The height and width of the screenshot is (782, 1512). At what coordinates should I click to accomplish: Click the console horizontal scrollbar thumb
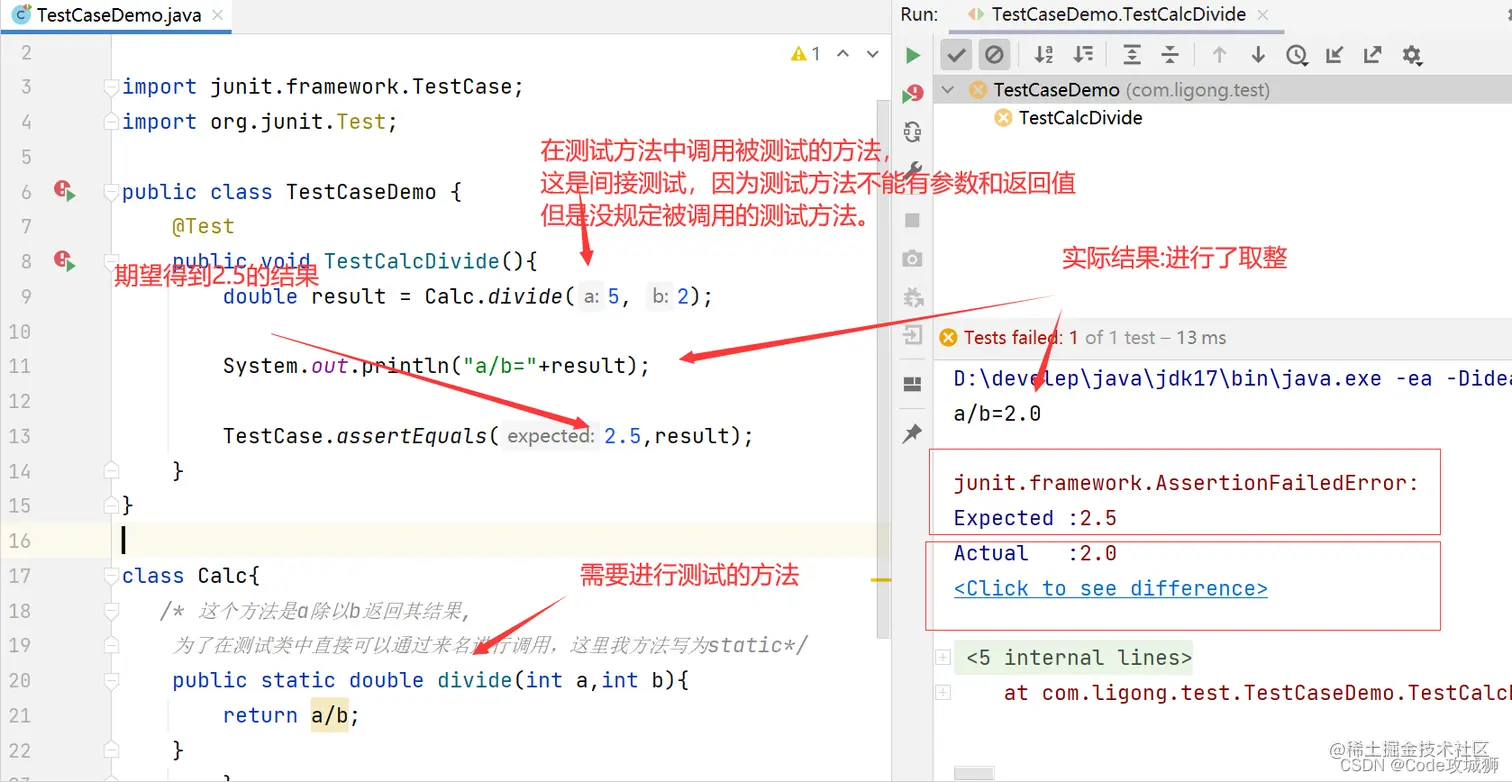point(974,774)
